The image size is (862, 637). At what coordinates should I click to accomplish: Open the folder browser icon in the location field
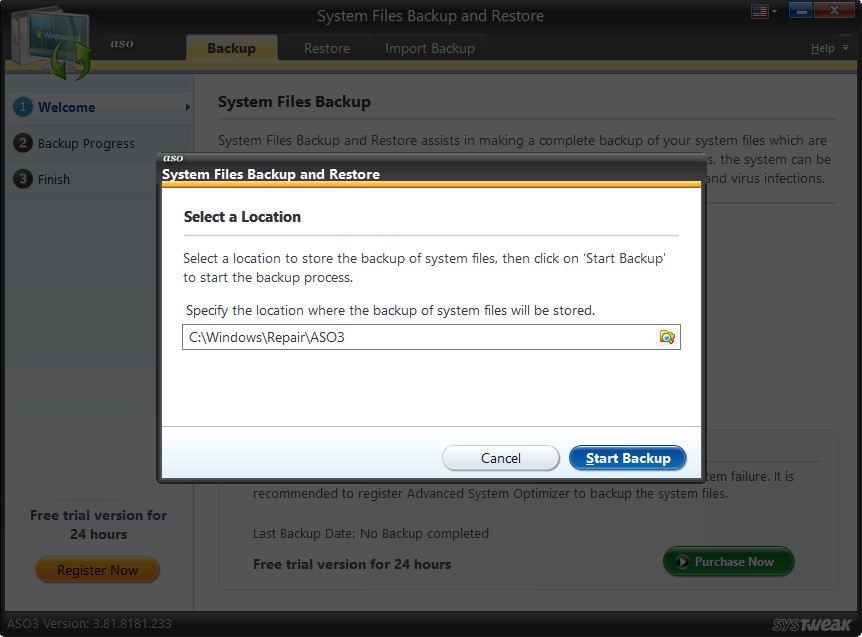(x=667, y=337)
